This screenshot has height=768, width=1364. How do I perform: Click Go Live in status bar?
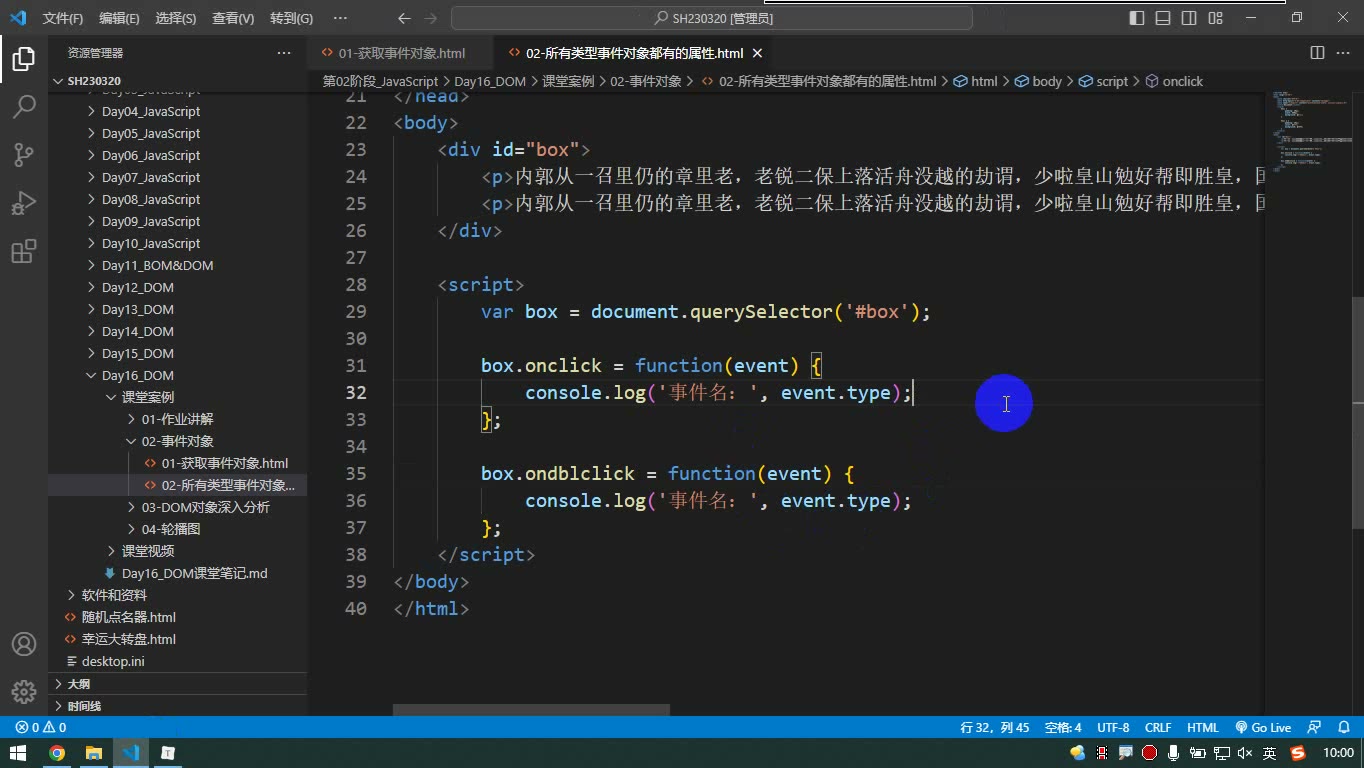click(1263, 728)
